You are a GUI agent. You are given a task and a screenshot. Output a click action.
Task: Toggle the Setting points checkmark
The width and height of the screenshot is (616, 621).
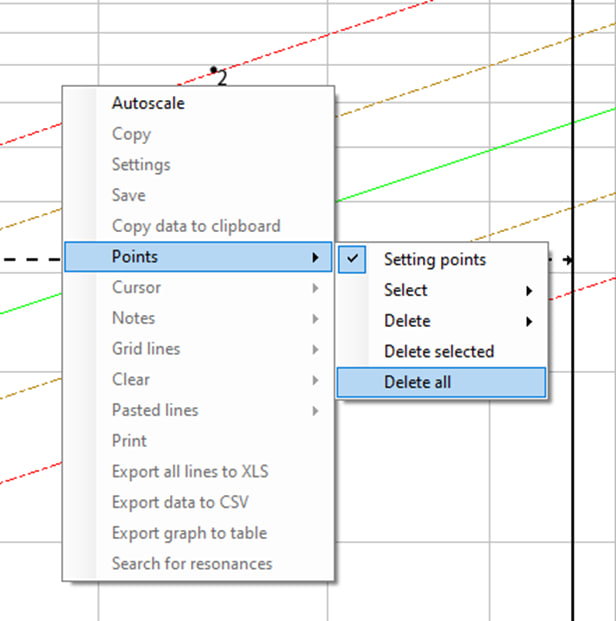click(352, 259)
